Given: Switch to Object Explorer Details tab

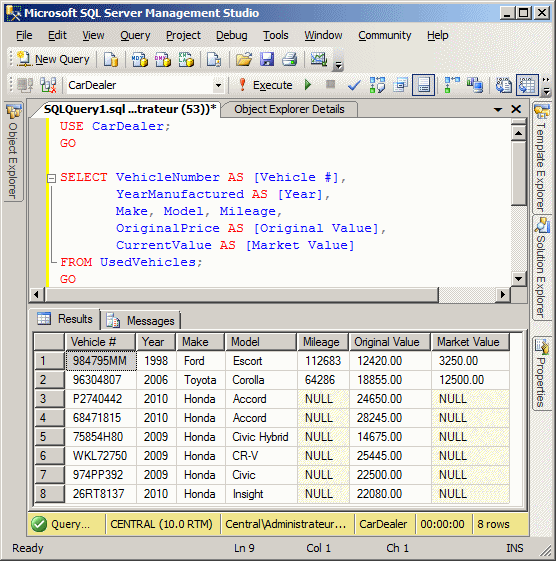Looking at the screenshot, I should click(x=289, y=109).
